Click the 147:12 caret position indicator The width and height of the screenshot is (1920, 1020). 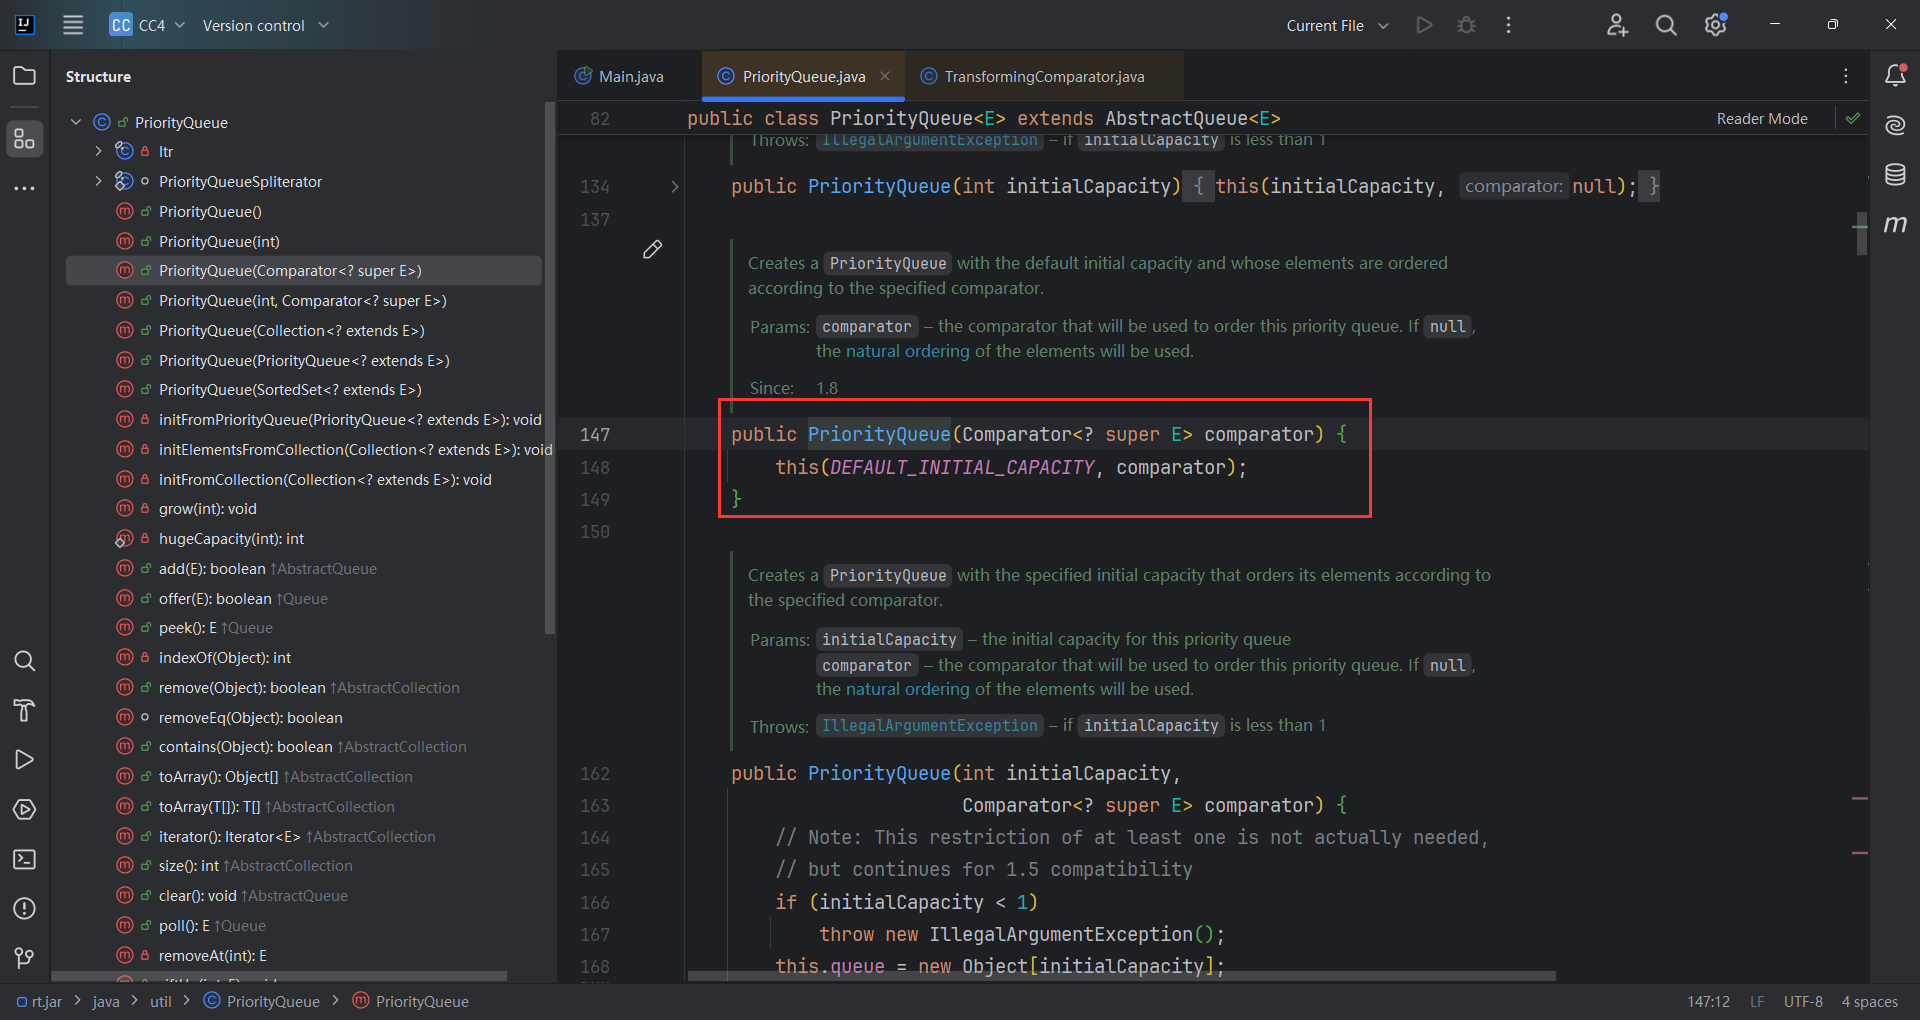tap(1708, 1001)
